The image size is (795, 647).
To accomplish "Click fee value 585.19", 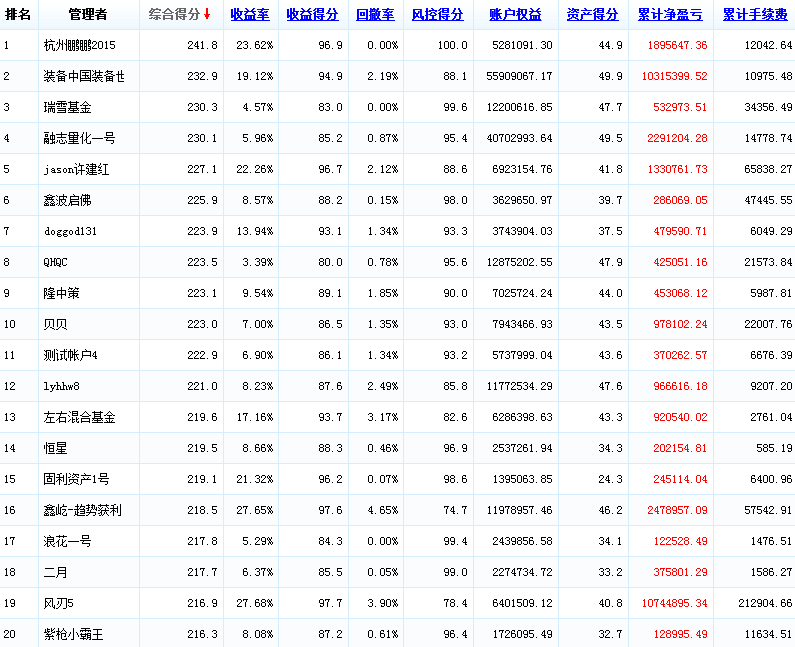I will (x=774, y=448).
